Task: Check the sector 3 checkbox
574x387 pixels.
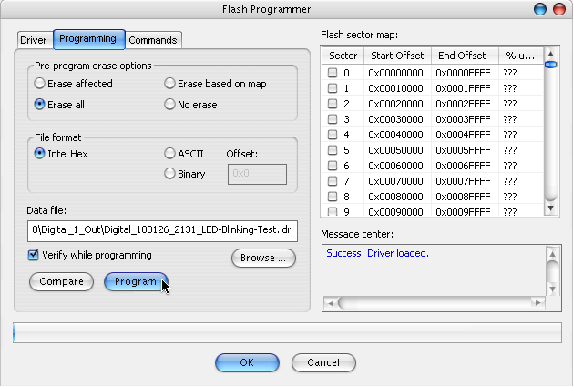Action: click(x=332, y=119)
